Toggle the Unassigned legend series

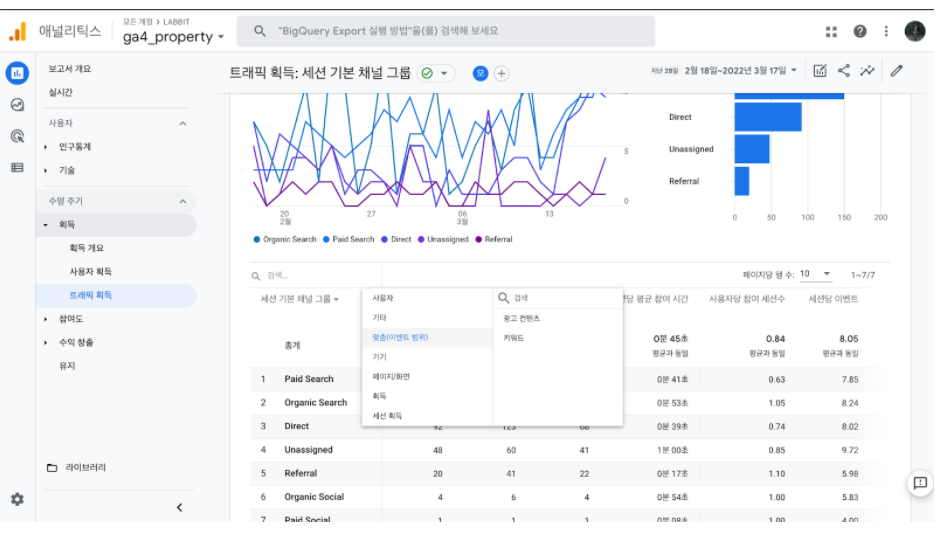[443, 240]
